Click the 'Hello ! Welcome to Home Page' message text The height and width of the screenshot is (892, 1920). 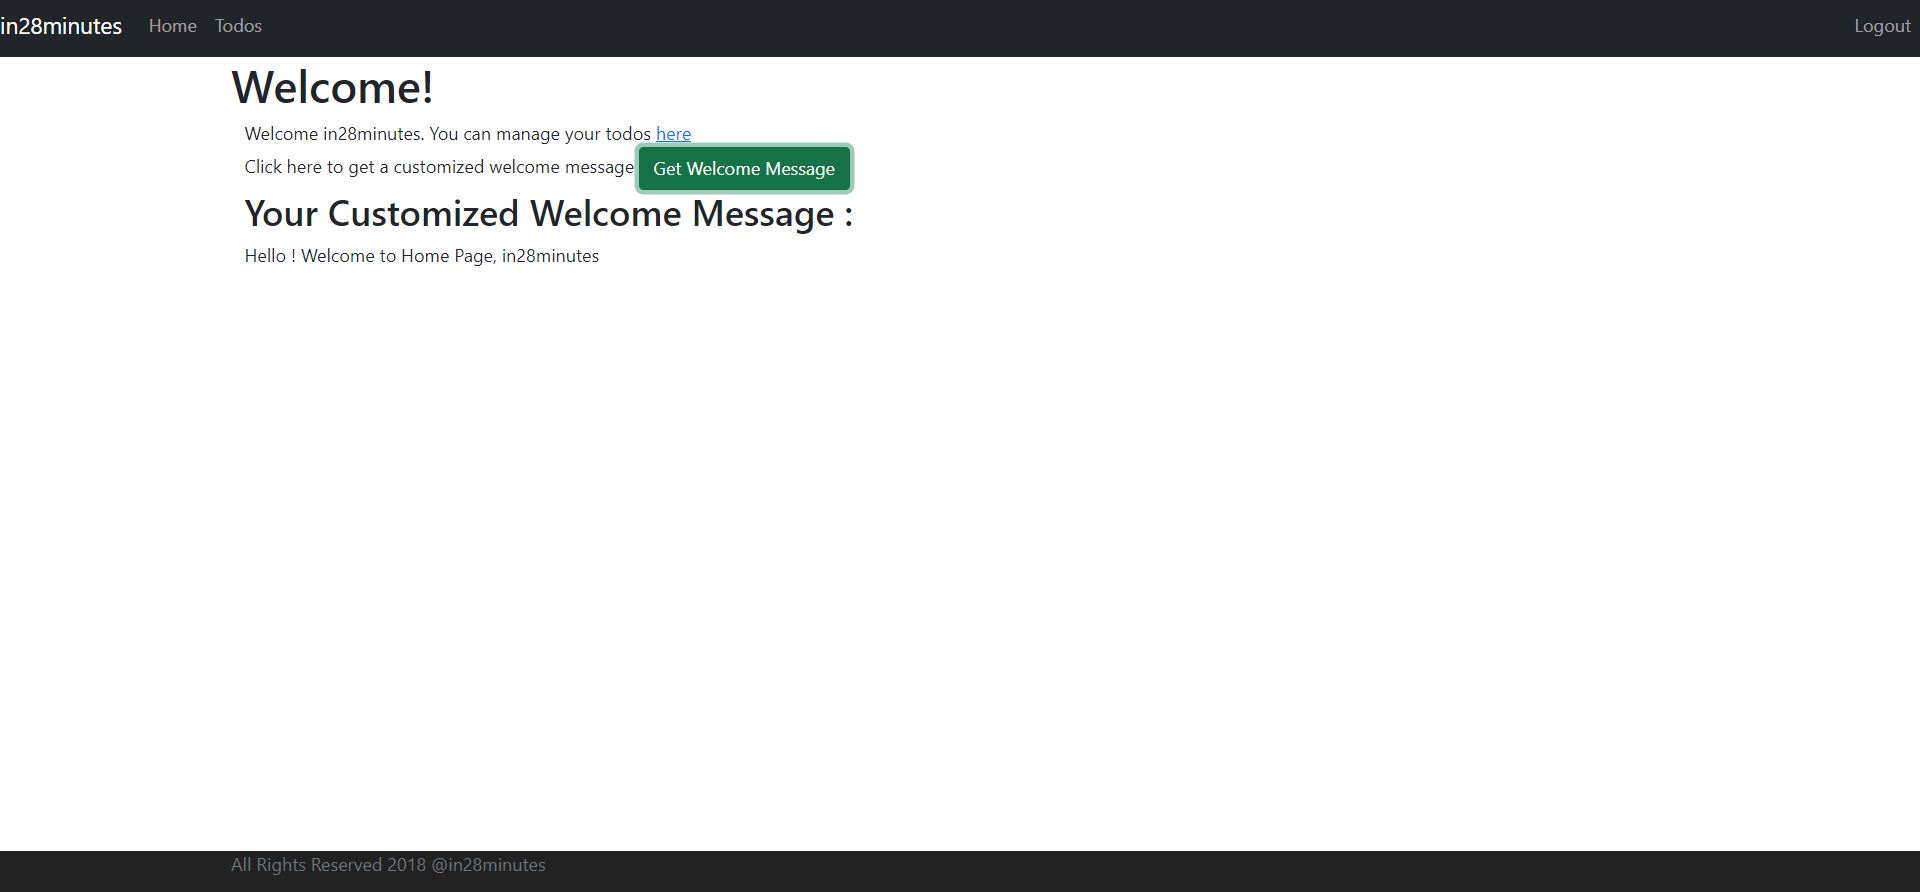[370, 256]
